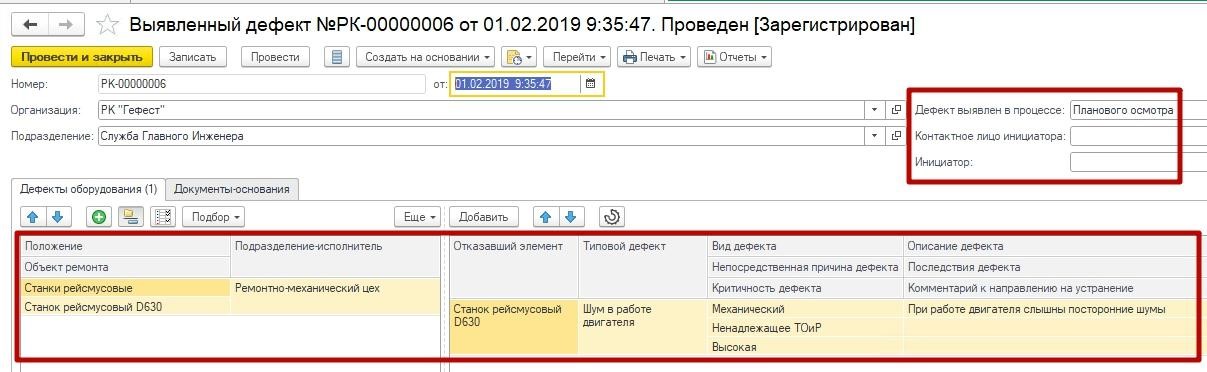Click the list settings icon beside Подбор
The height and width of the screenshot is (372, 1207).
[164, 216]
